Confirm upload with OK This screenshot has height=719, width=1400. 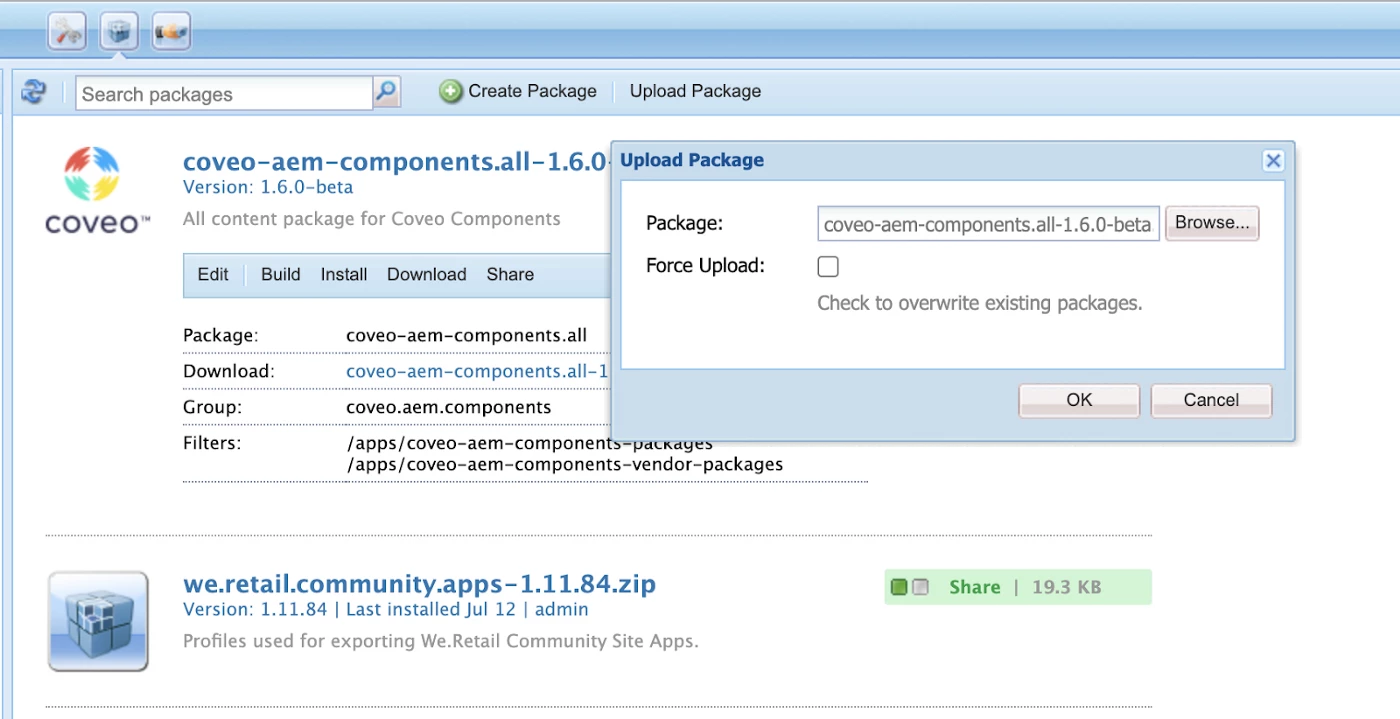1079,400
